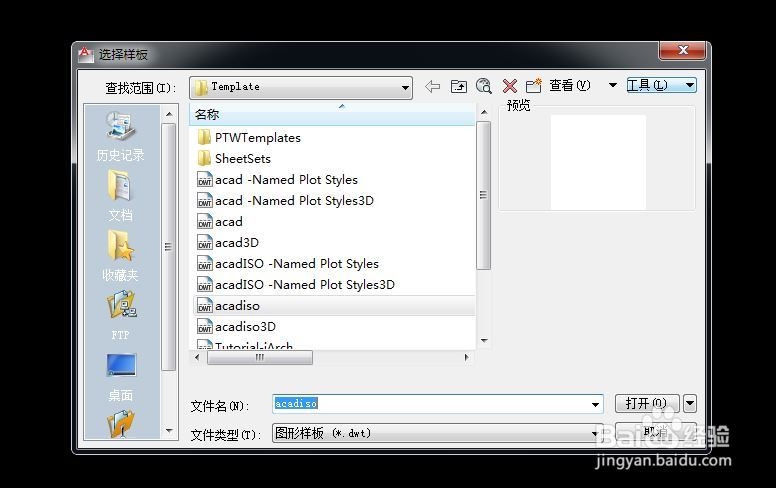Click the places sidebar scrollbar thumb
The width and height of the screenshot is (776, 488).
[x=169, y=246]
